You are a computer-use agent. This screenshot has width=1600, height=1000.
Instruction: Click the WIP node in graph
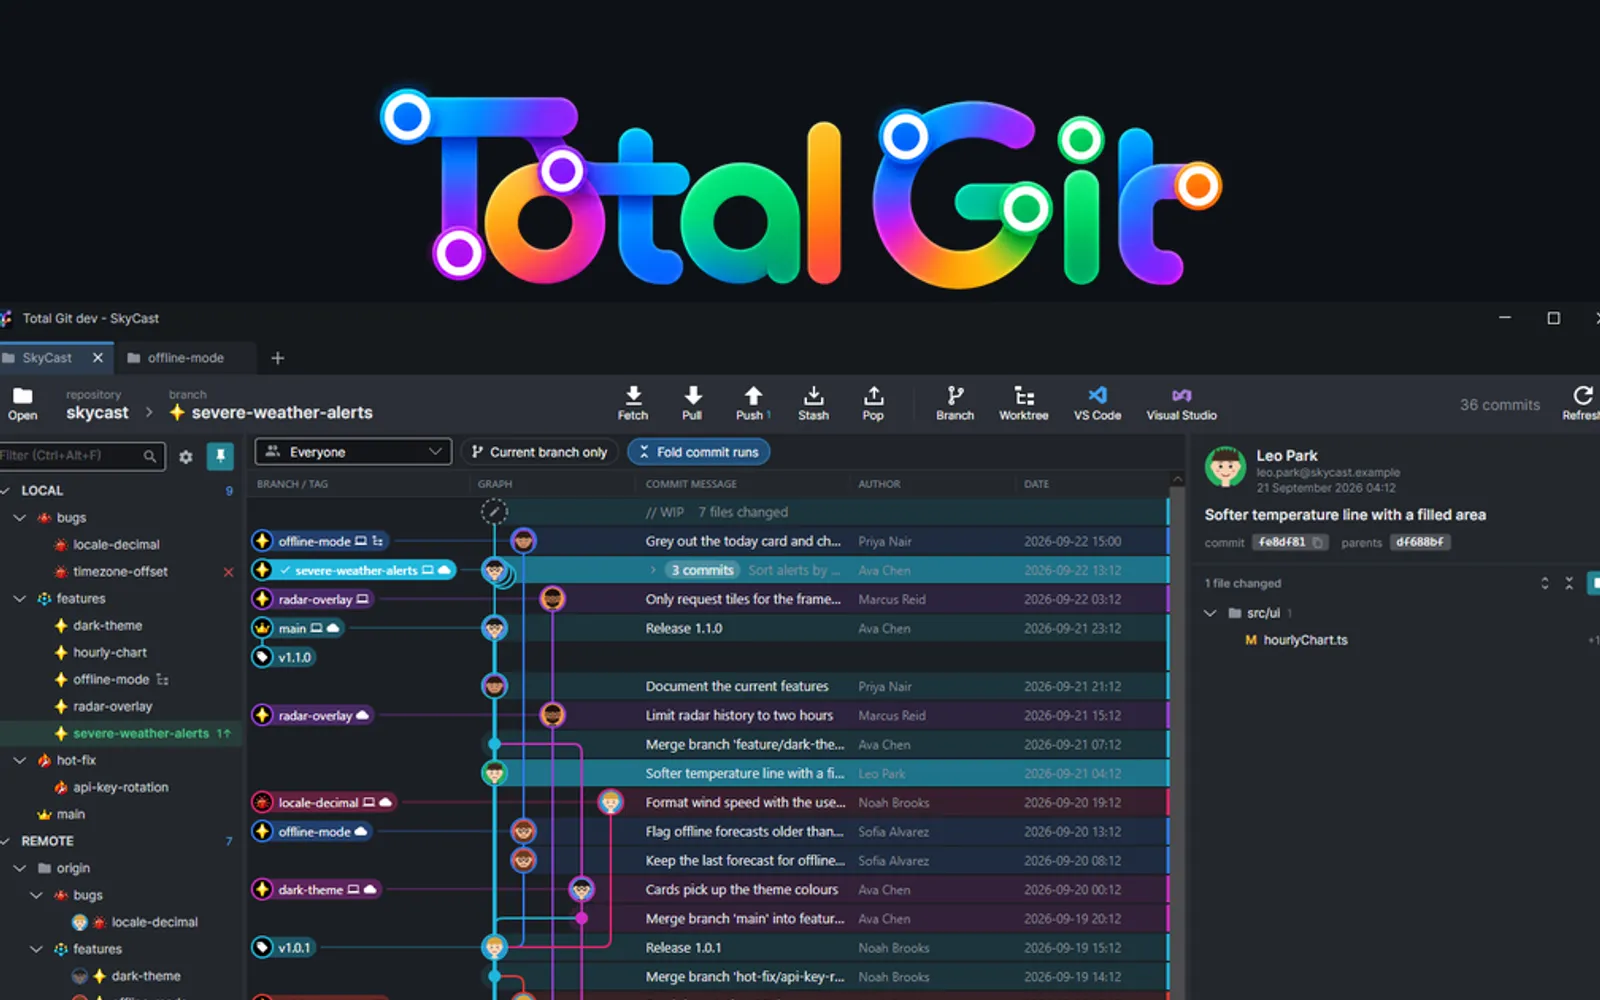pos(494,512)
